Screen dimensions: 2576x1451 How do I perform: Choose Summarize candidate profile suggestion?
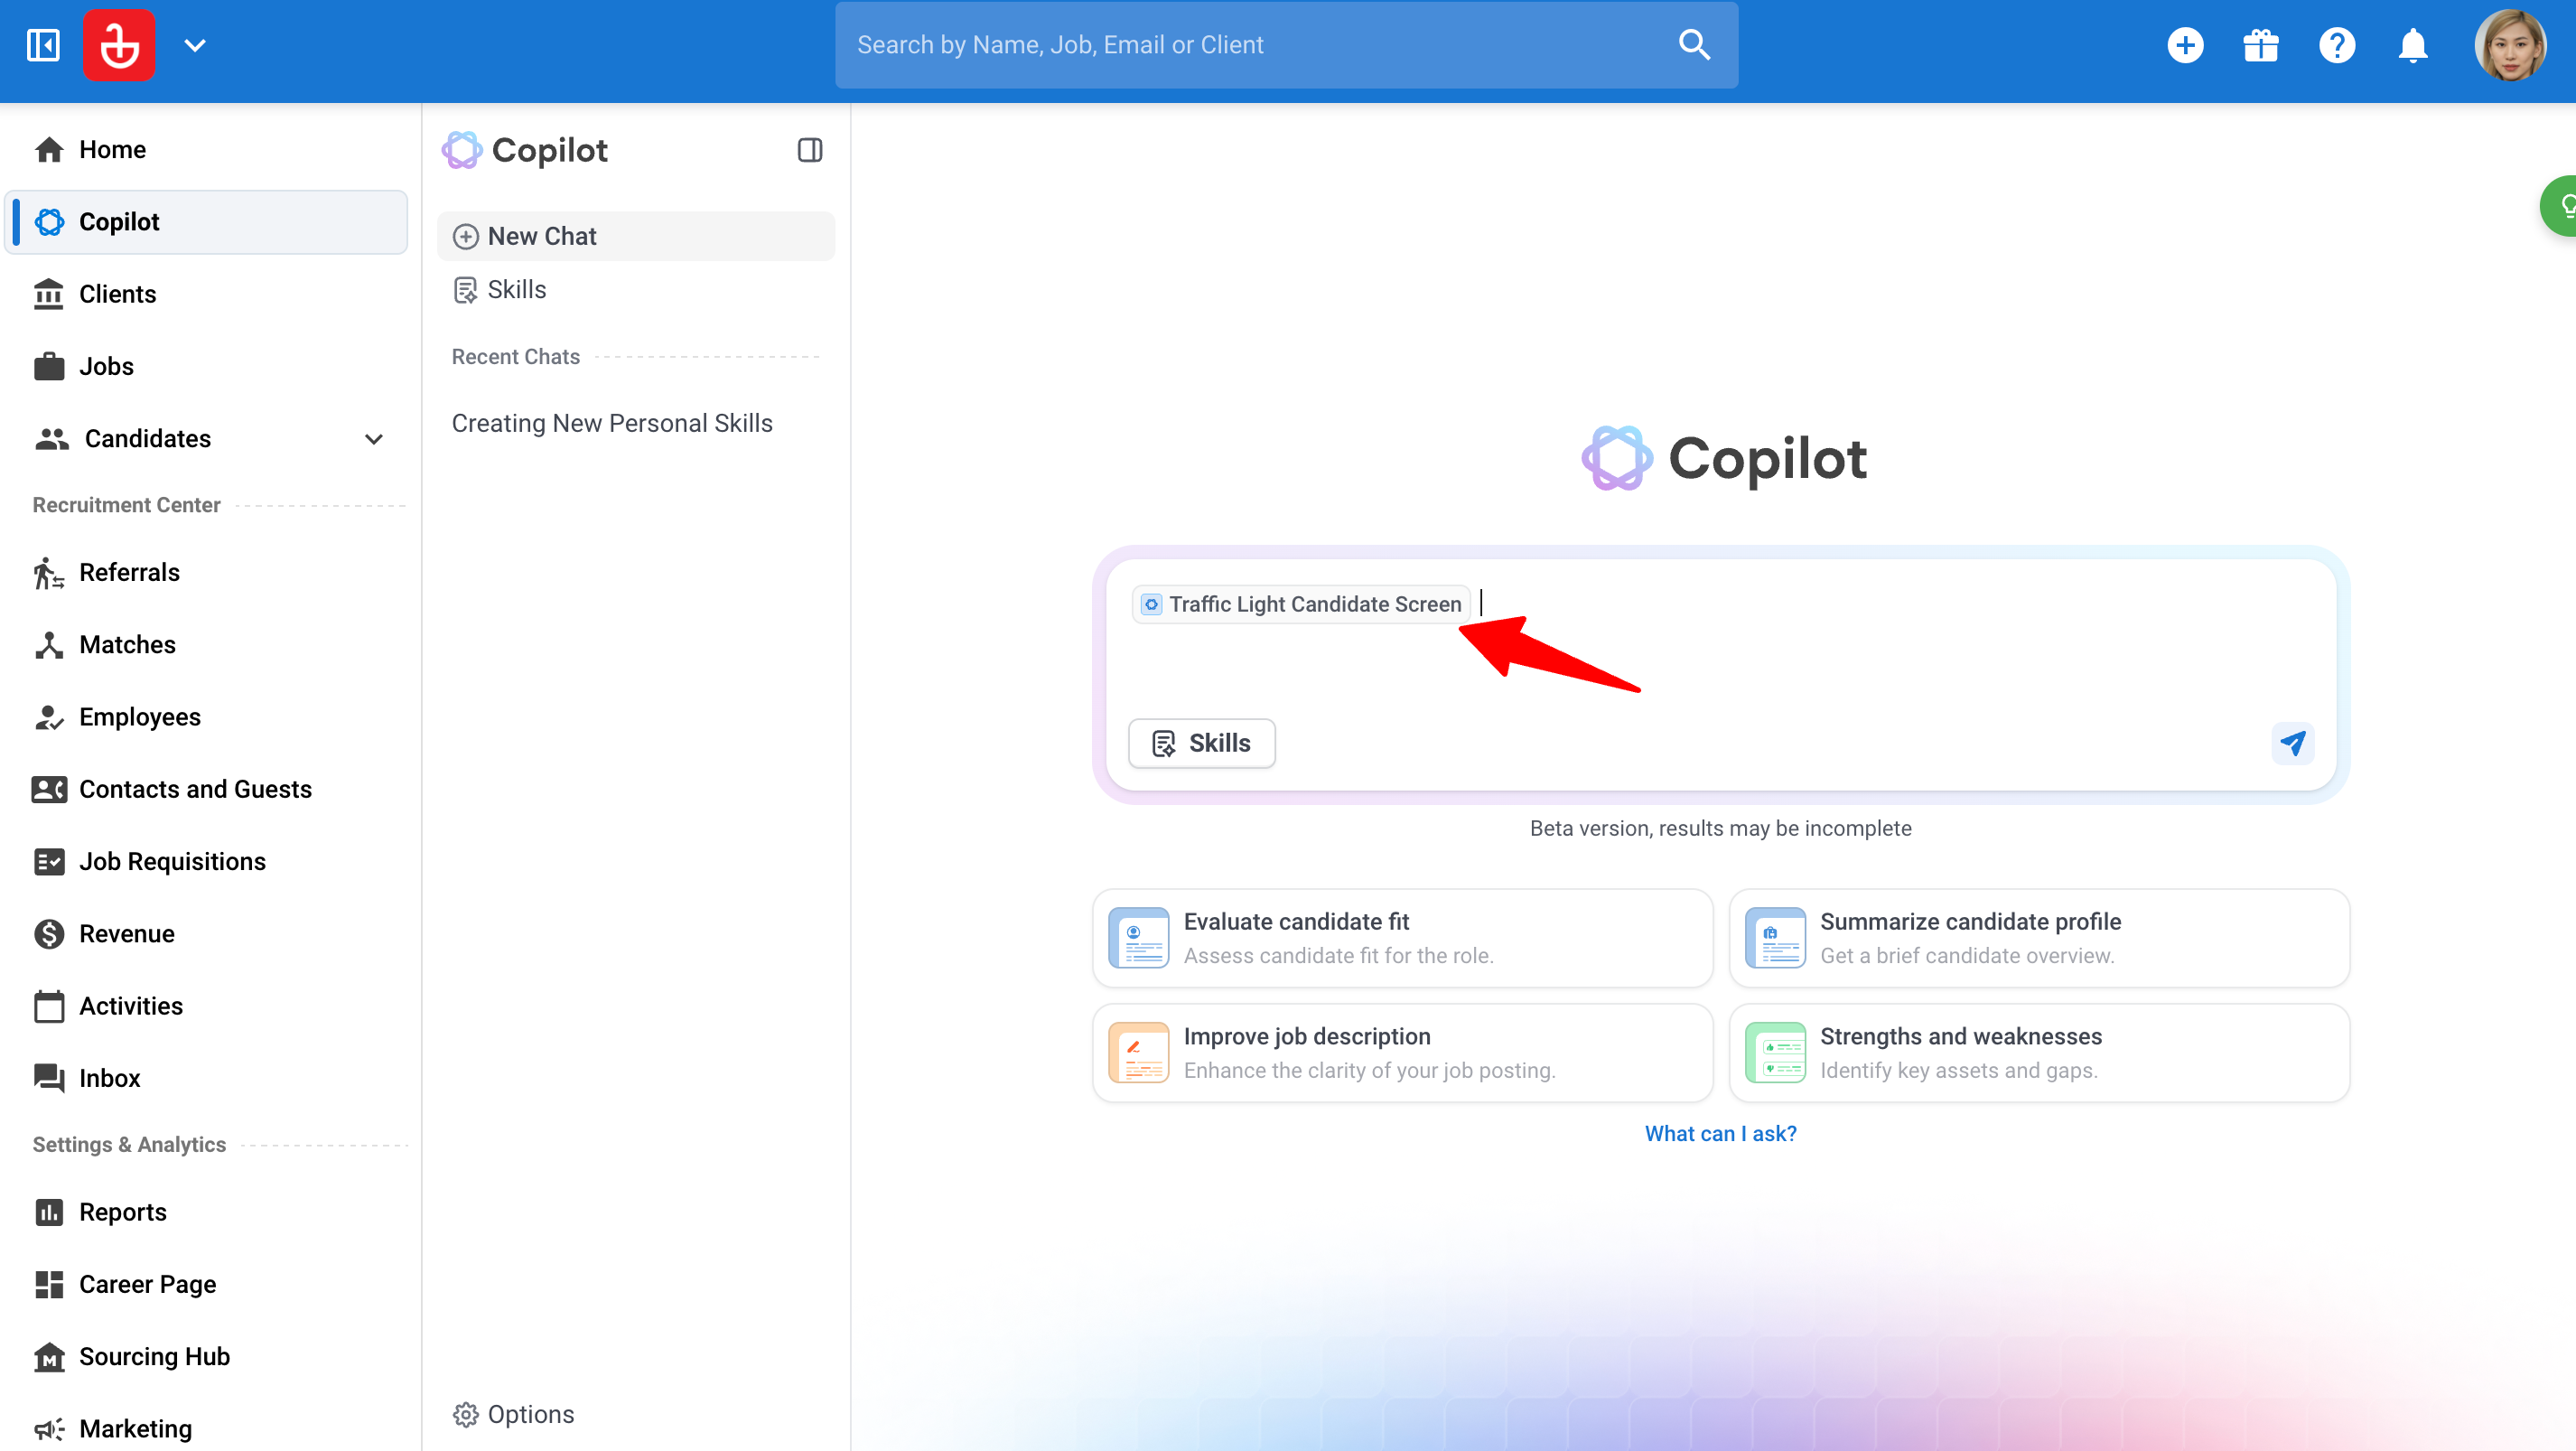tap(2039, 938)
